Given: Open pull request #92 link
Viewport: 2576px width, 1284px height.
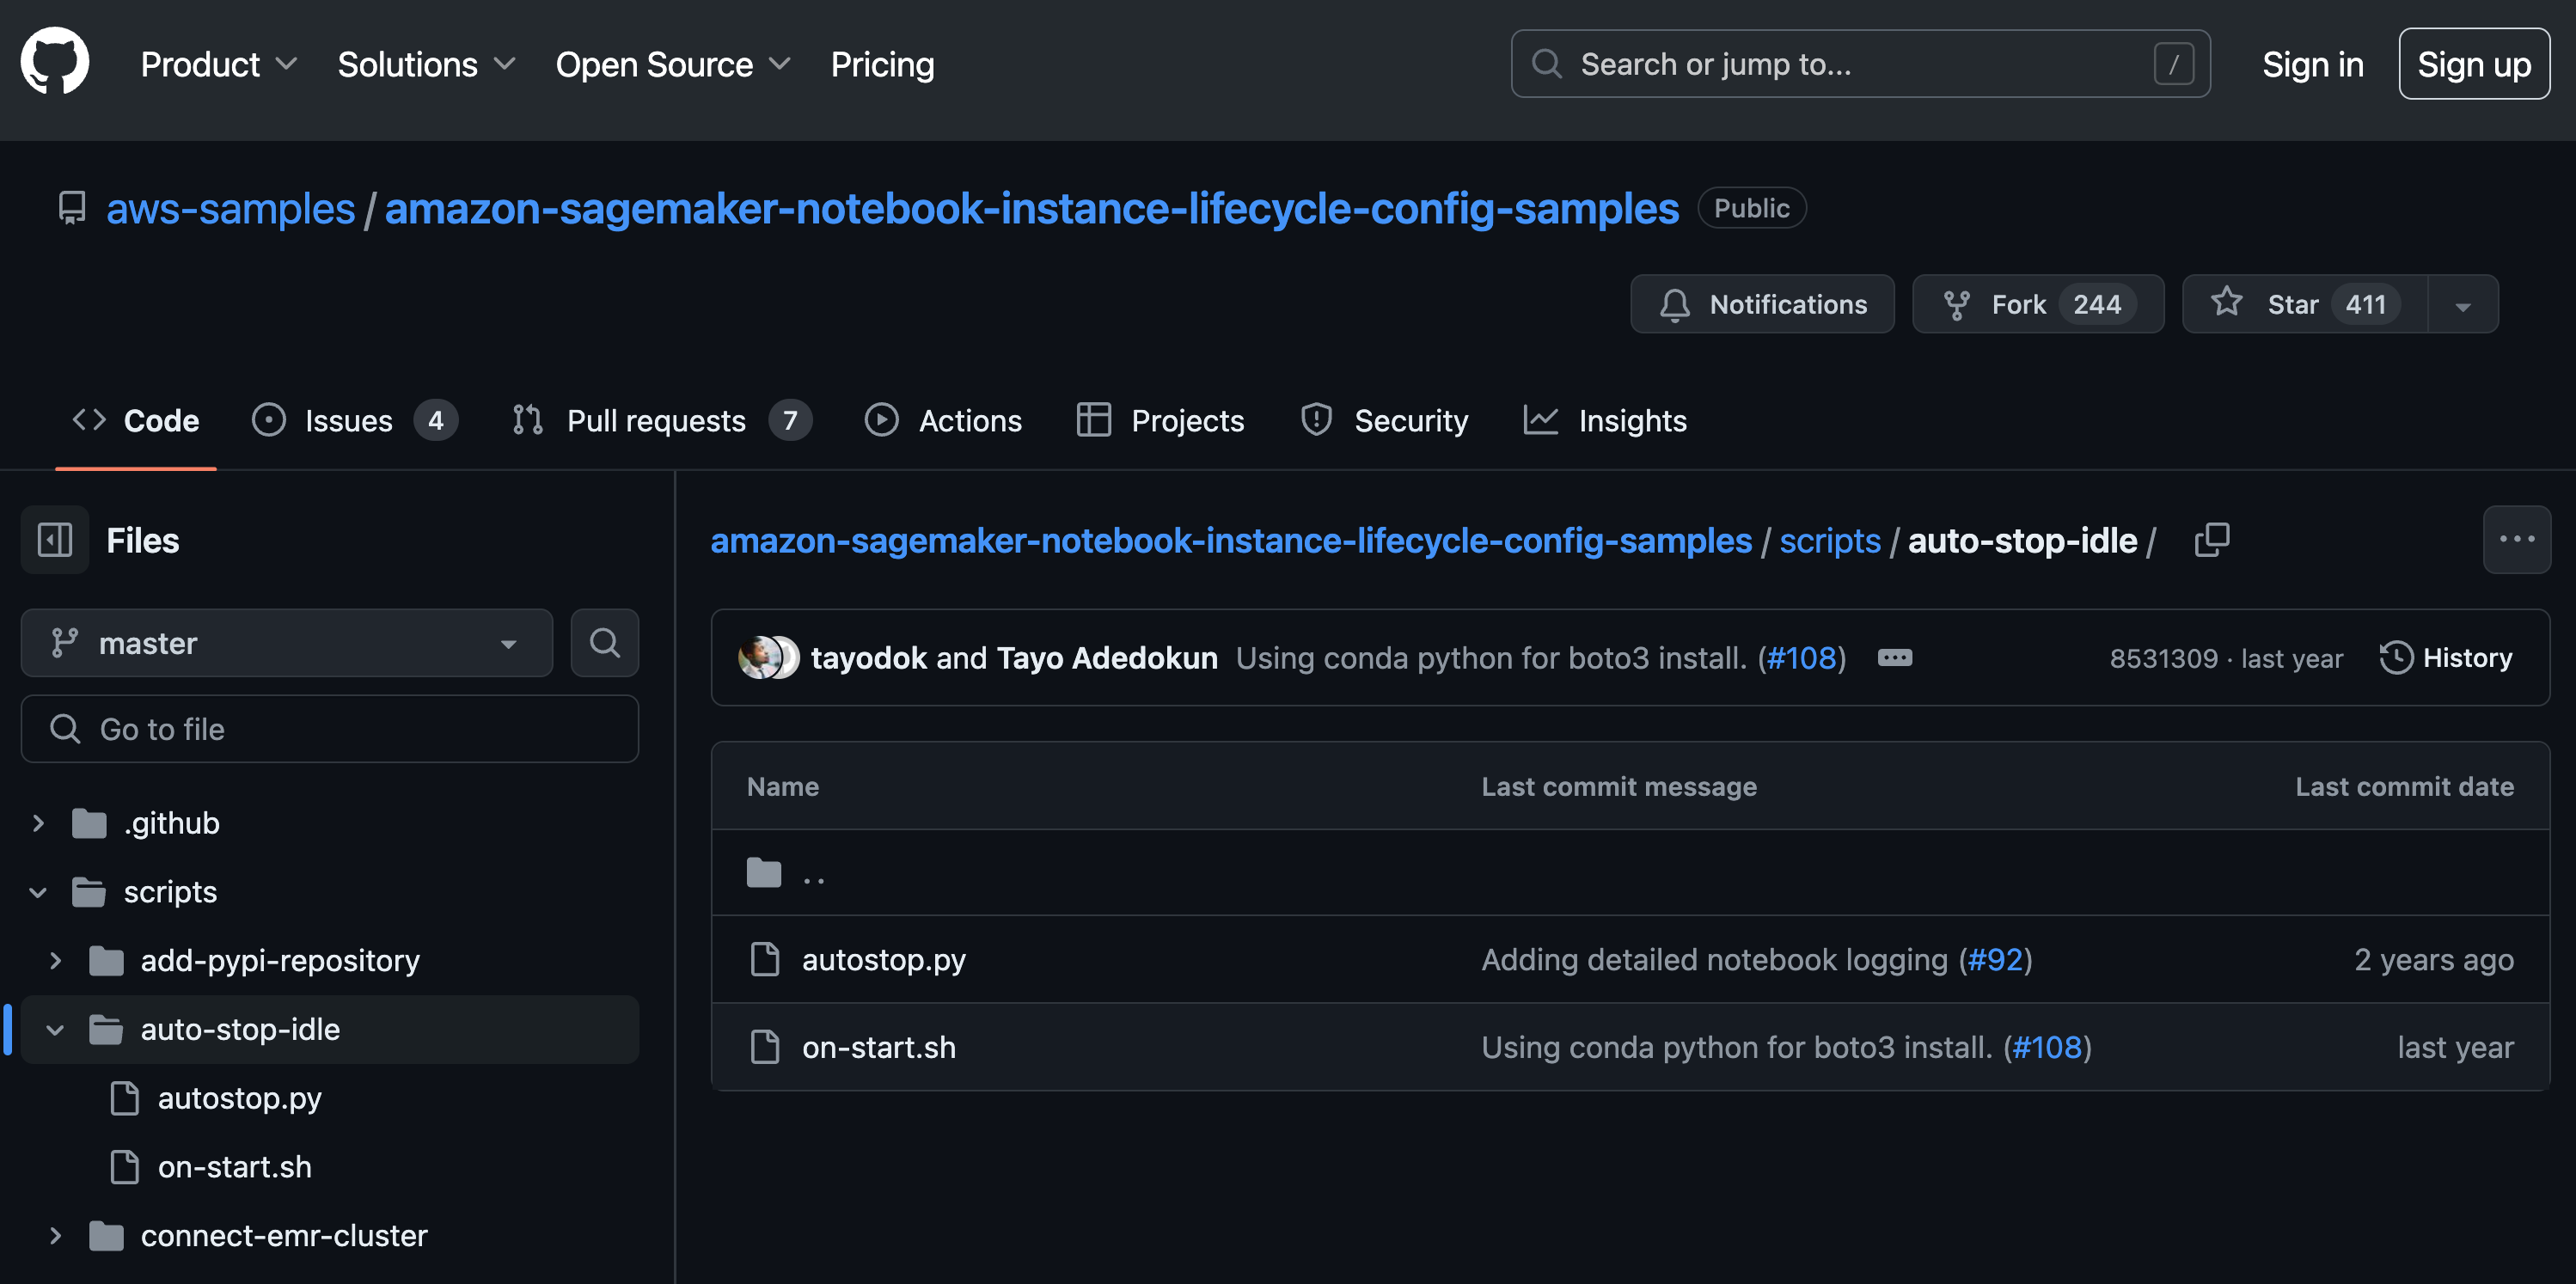Looking at the screenshot, I should click(1995, 960).
